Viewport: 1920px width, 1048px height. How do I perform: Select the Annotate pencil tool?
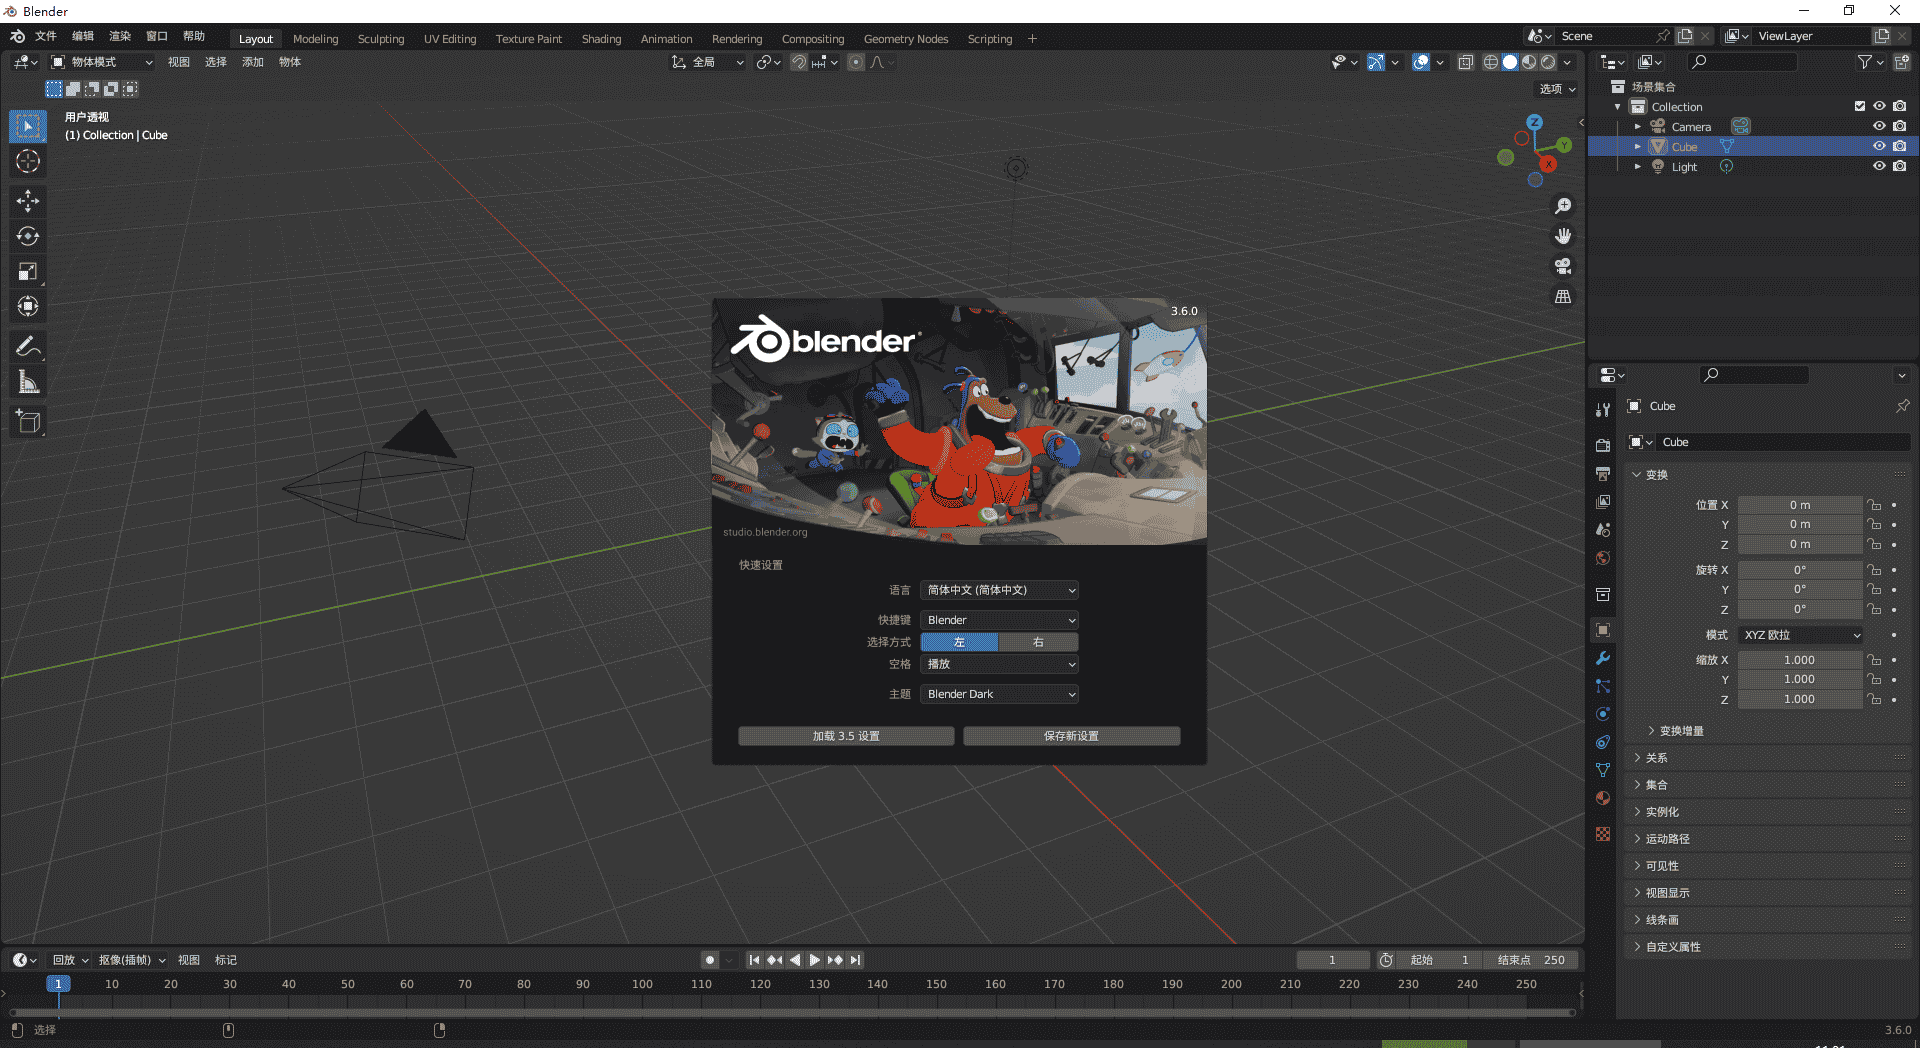pos(28,347)
